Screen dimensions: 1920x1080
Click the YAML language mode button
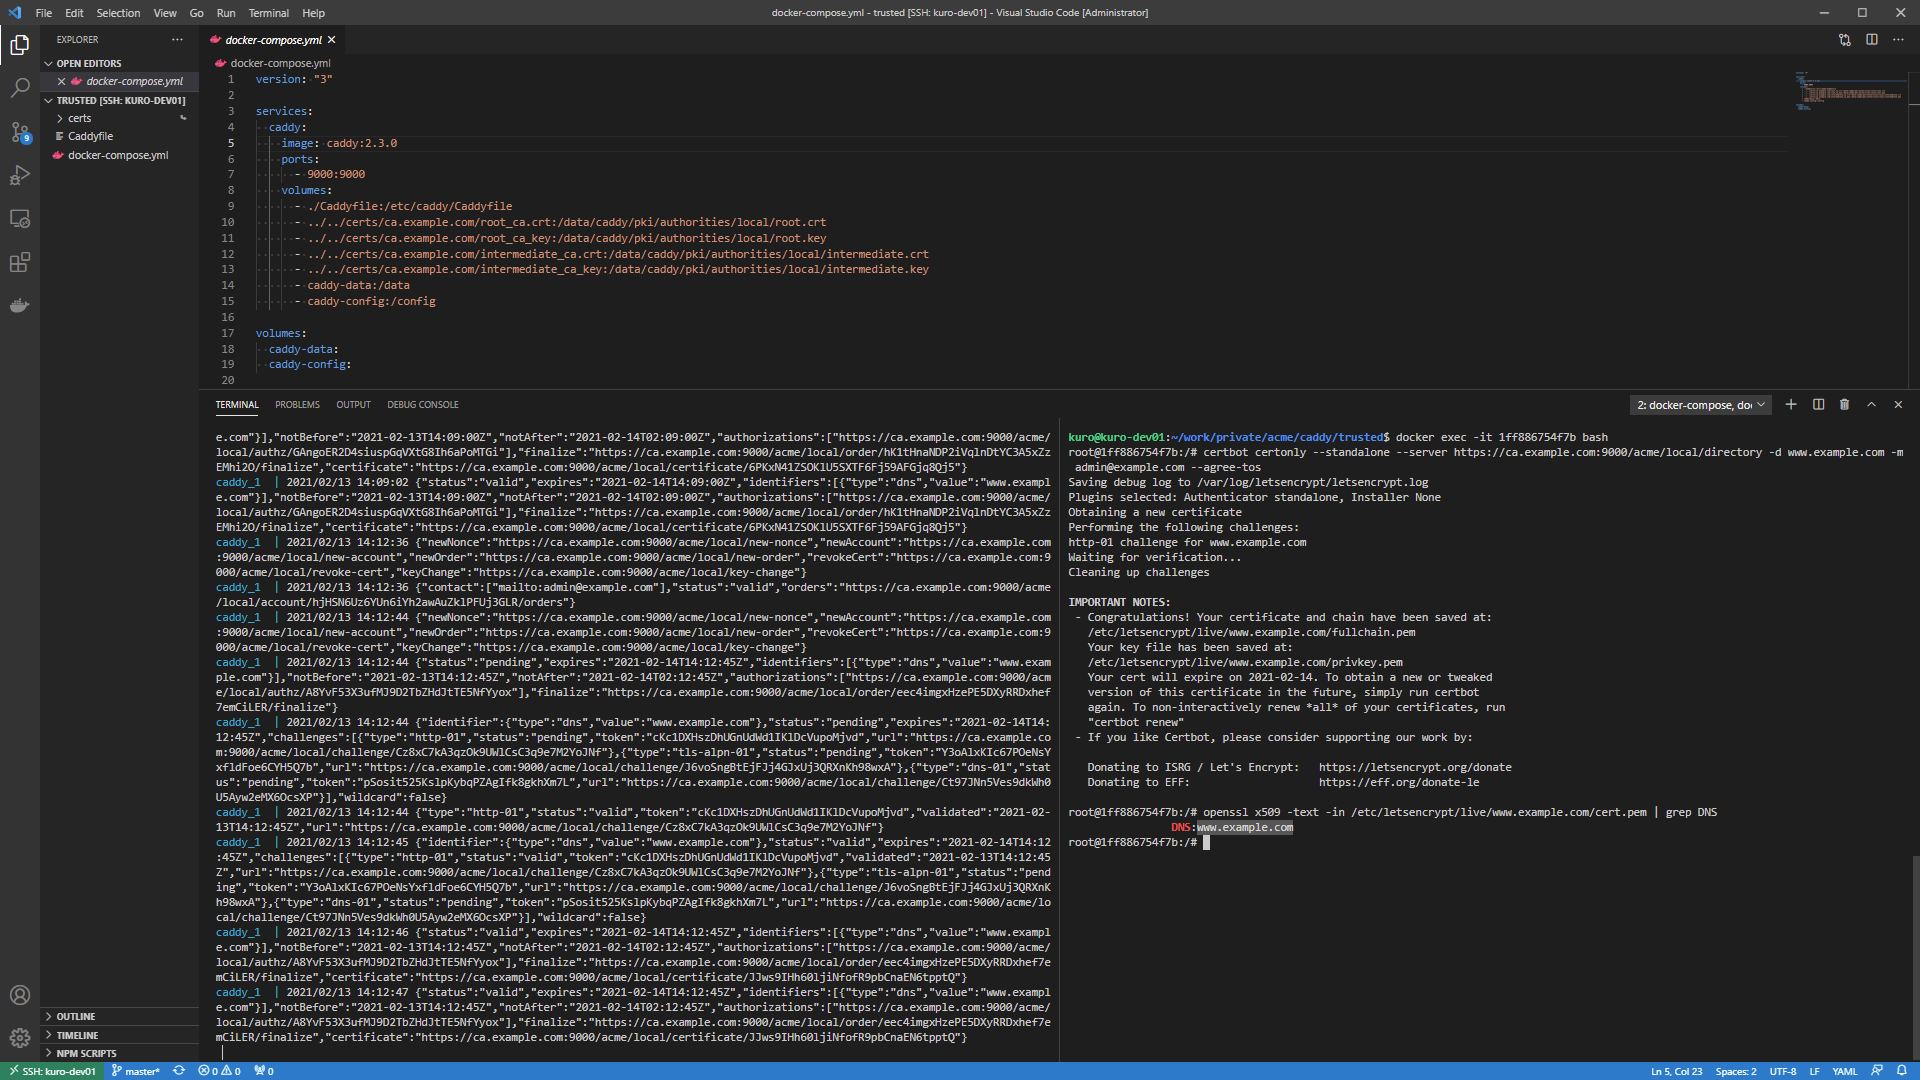tap(1844, 1071)
